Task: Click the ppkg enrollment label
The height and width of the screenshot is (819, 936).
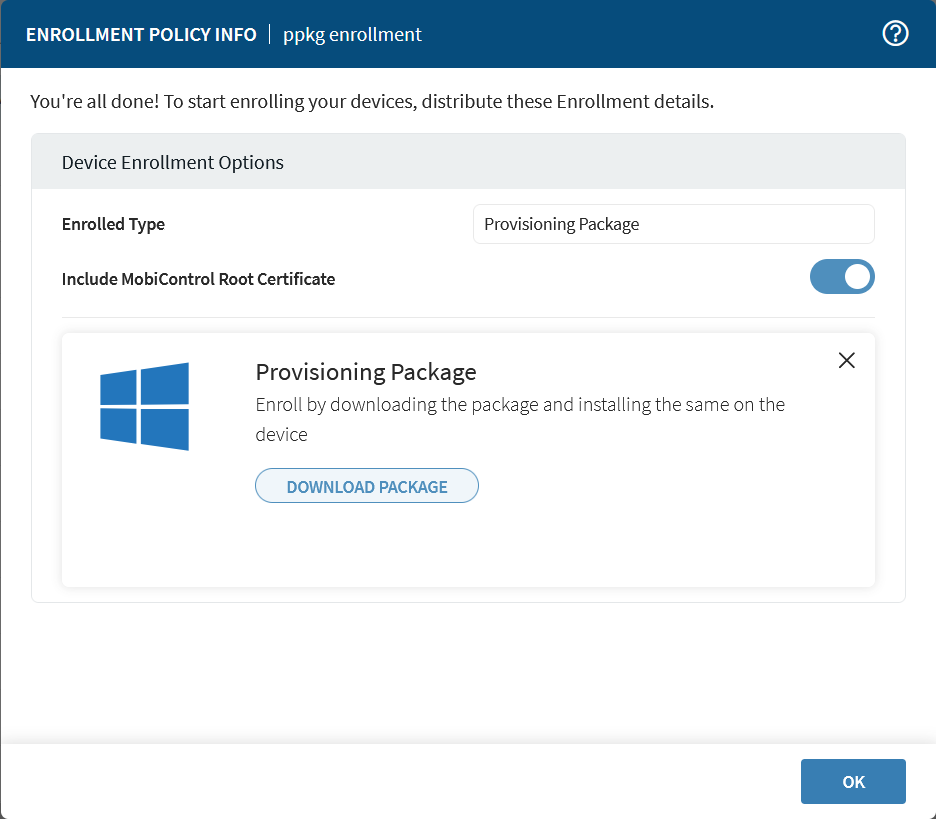Action: point(352,33)
